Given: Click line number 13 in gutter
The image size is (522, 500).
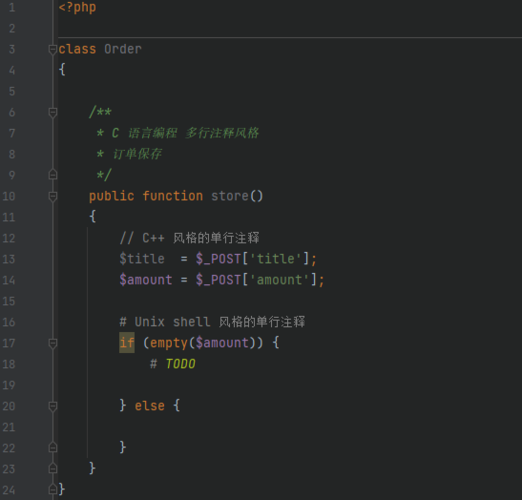Looking at the screenshot, I should click(9, 259).
